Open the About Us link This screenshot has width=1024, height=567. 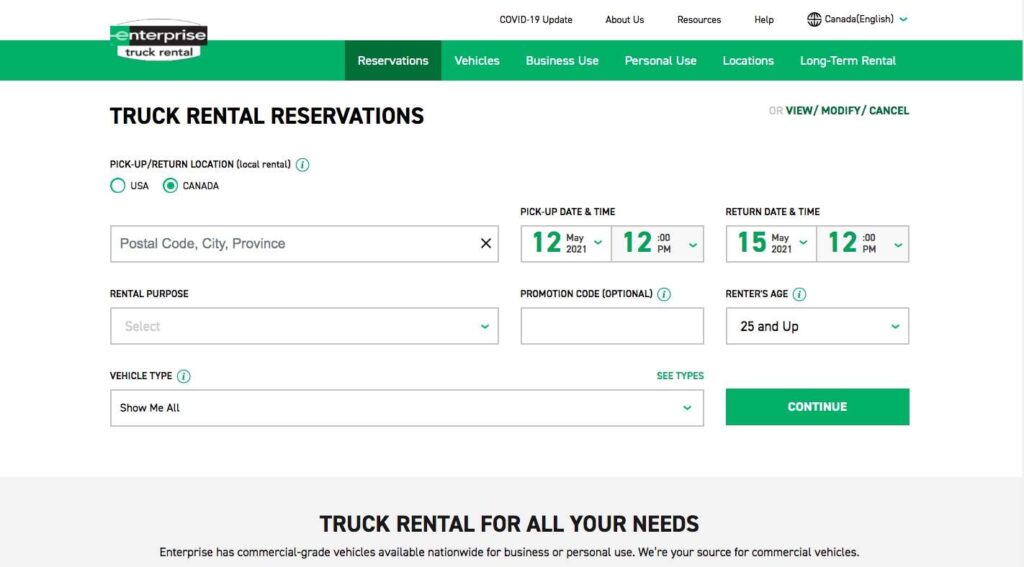point(624,20)
